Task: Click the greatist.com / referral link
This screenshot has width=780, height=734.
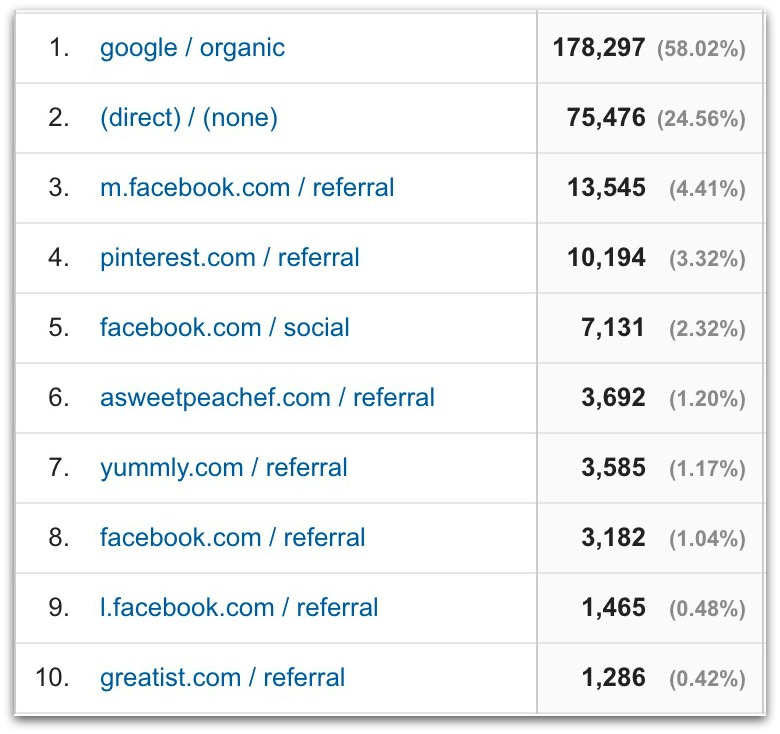Action: point(222,678)
